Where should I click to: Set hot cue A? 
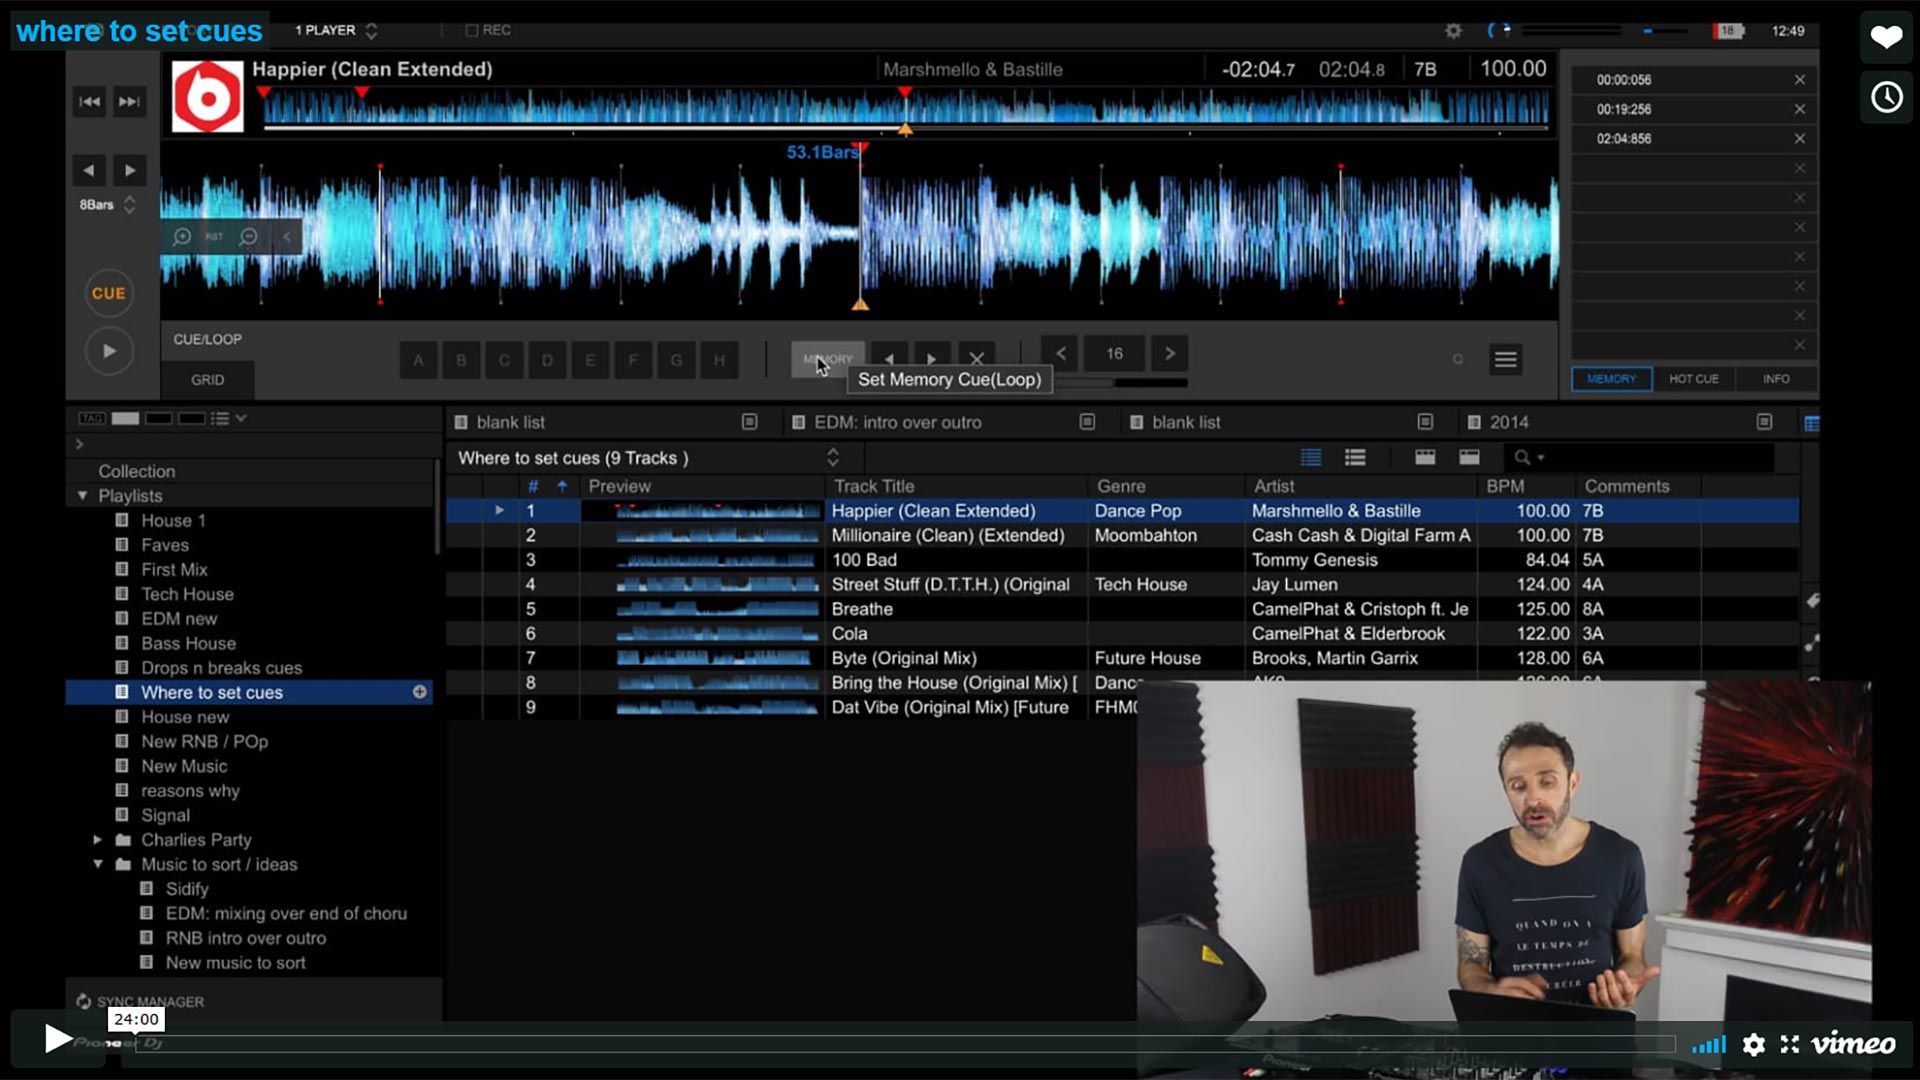click(x=419, y=360)
